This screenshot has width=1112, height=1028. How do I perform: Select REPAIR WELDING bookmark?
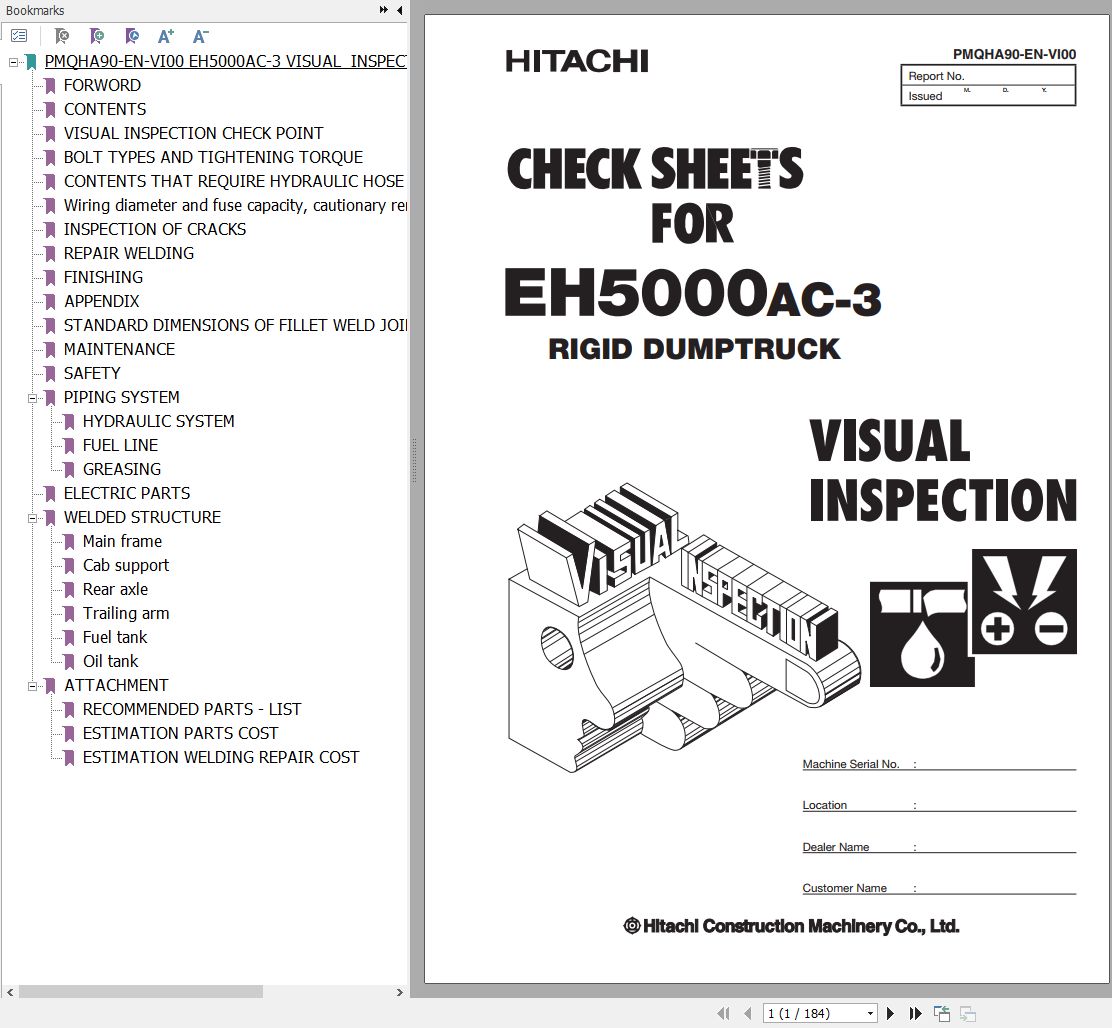point(128,253)
